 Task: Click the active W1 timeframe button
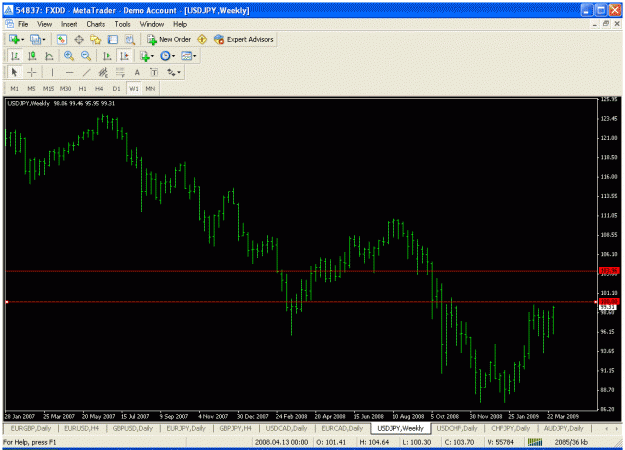pyautogui.click(x=134, y=88)
